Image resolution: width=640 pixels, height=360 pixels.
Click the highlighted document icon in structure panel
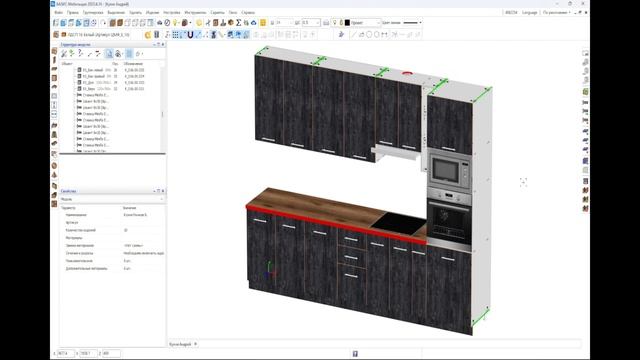(109, 53)
